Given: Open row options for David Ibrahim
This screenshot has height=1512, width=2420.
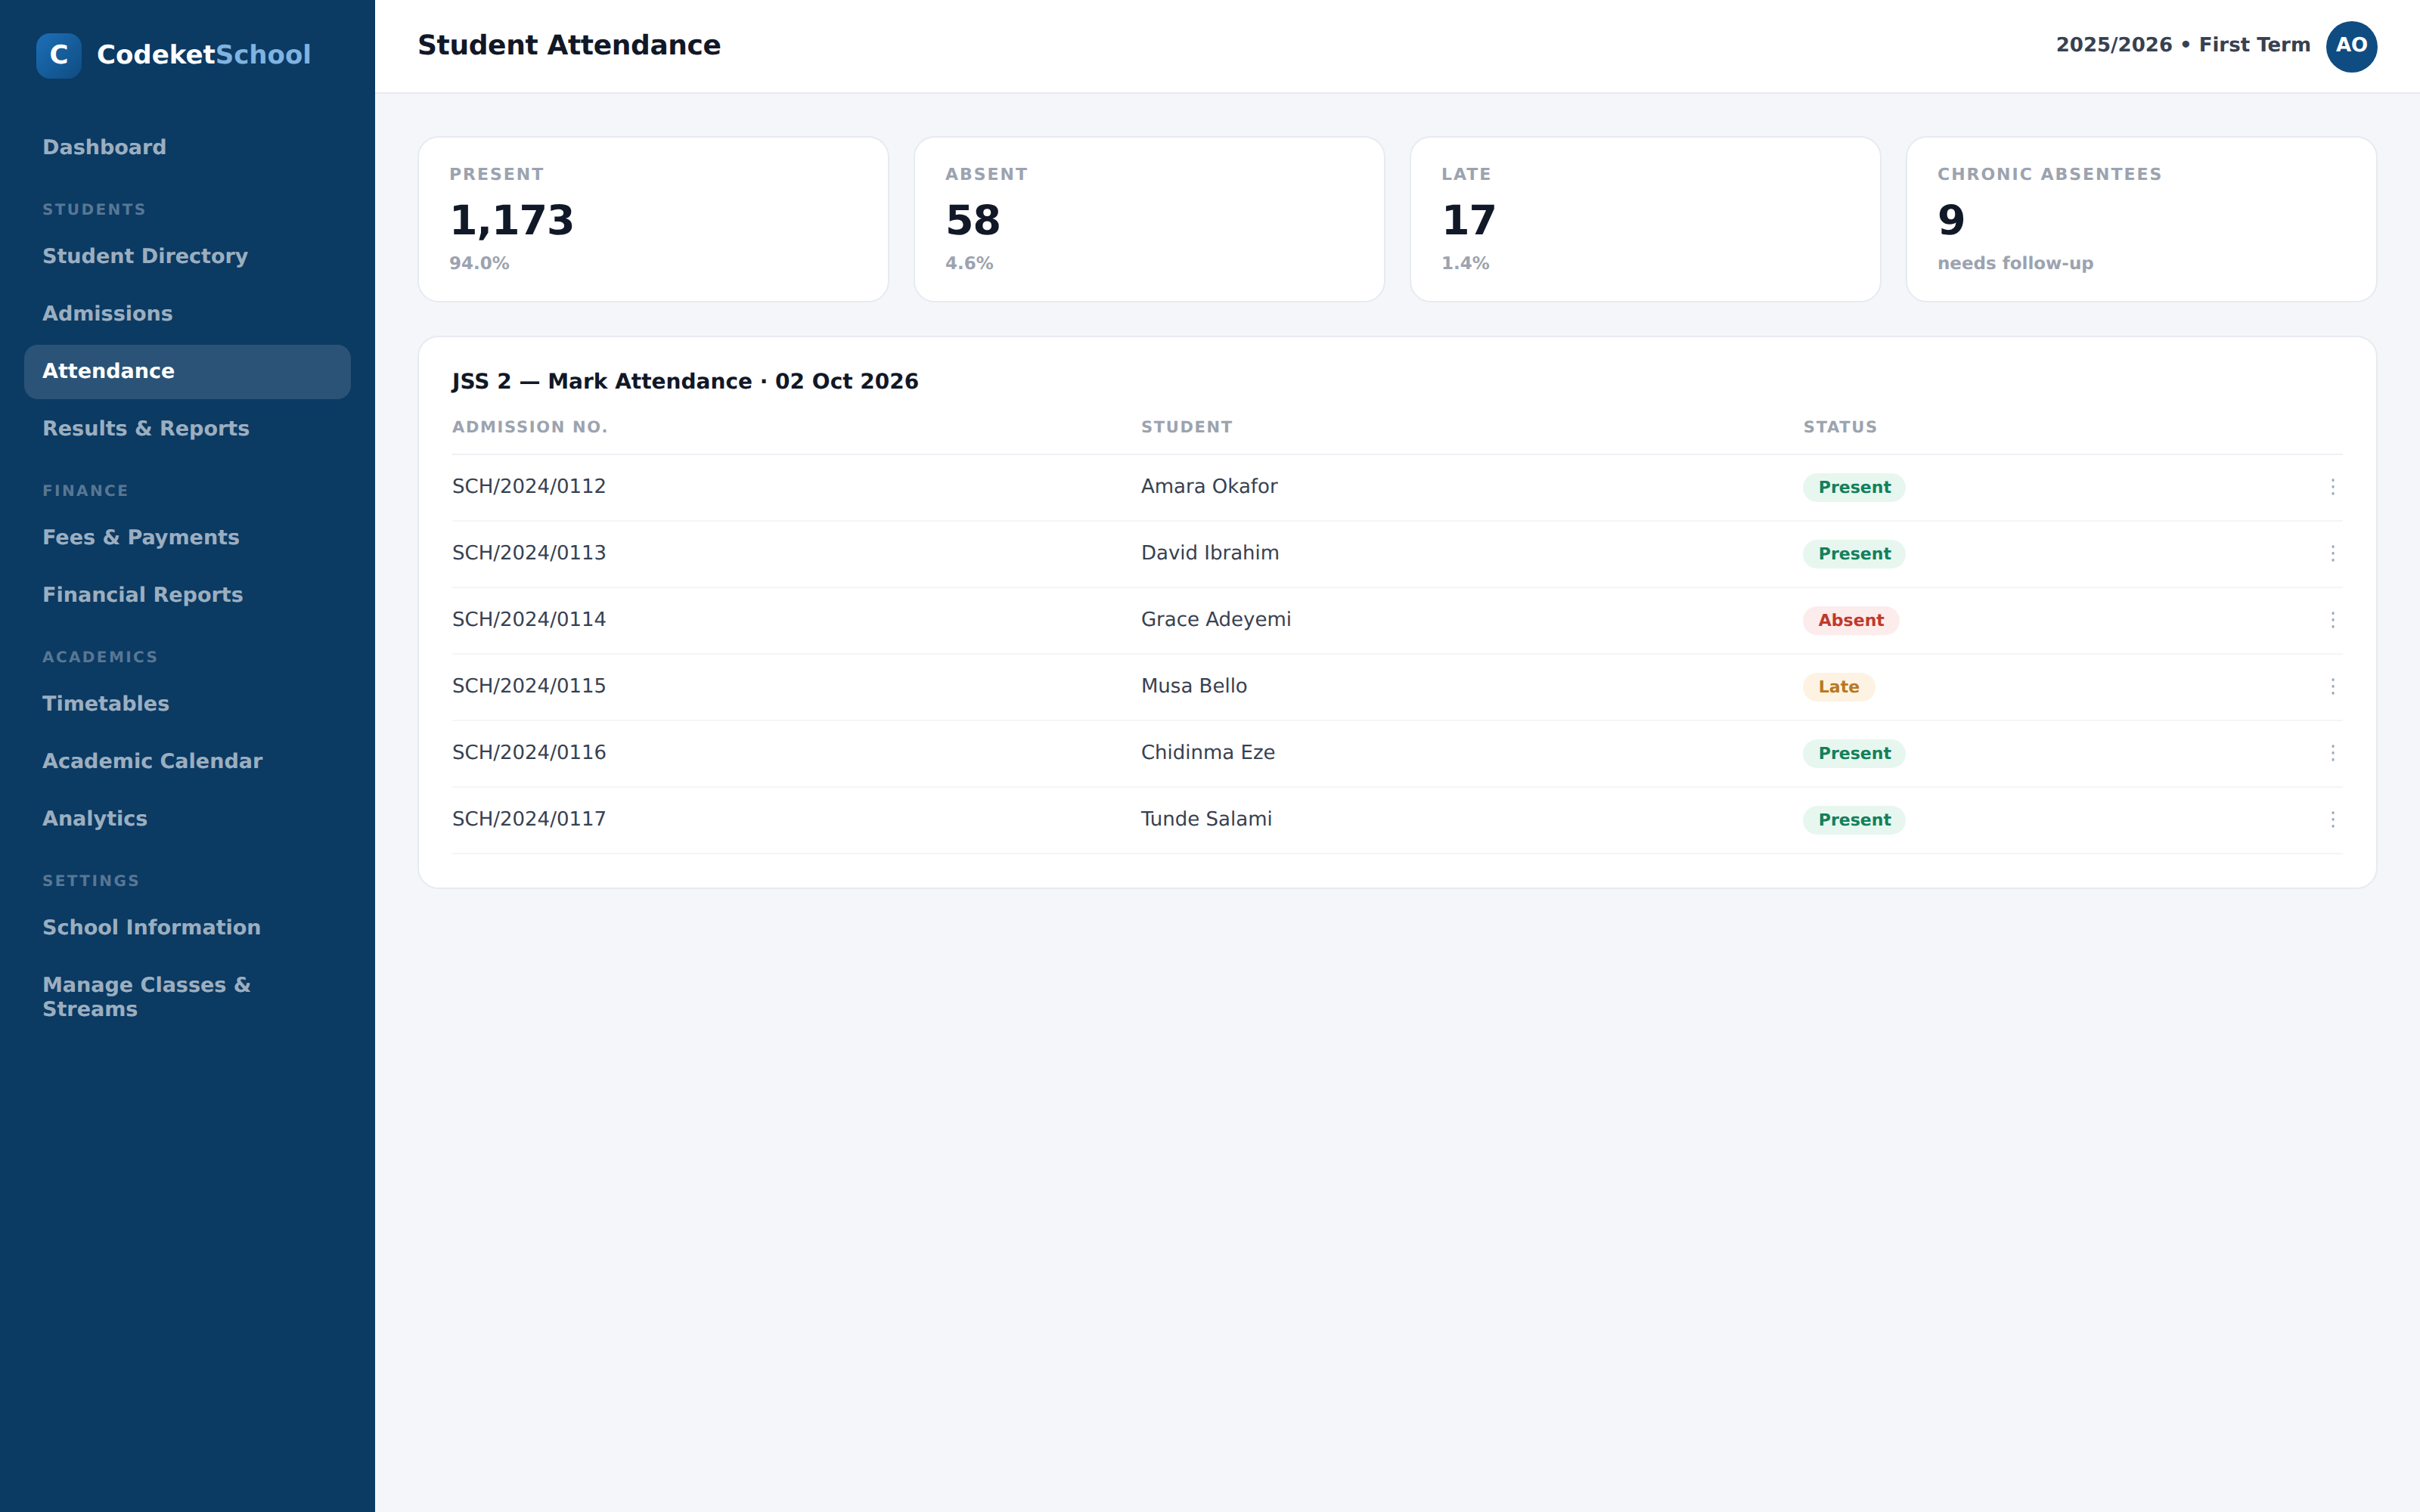Looking at the screenshot, I should (x=2332, y=553).
